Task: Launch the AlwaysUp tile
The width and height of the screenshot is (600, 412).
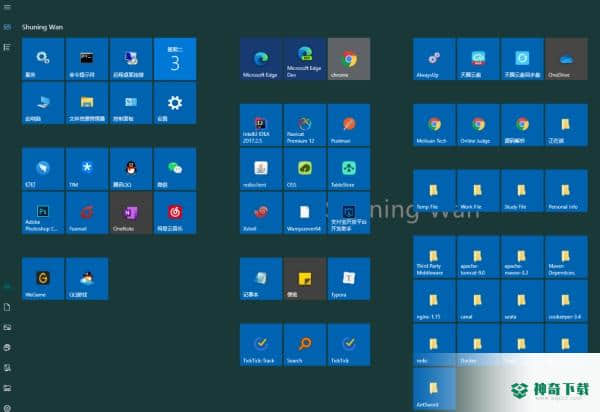Action: (x=434, y=59)
